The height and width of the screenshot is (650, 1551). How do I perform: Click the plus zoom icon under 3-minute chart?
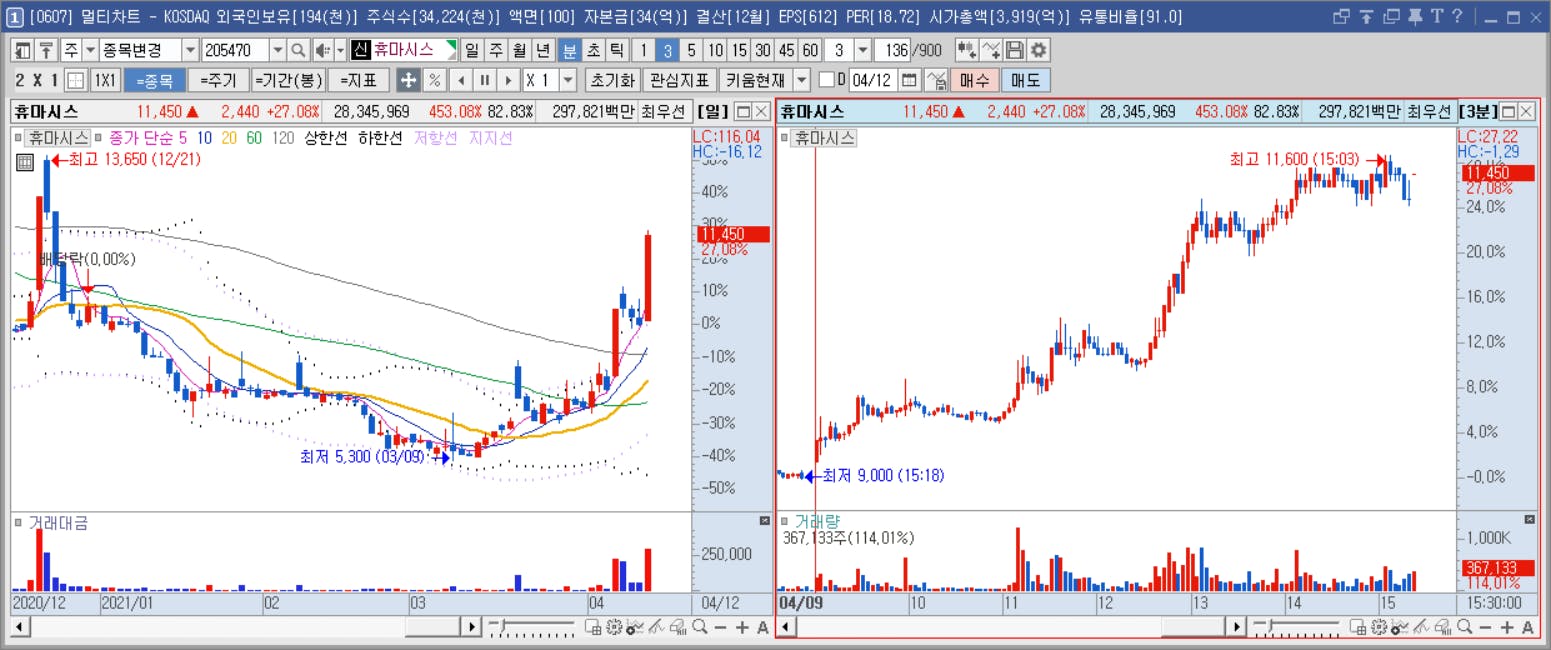coord(1507,627)
